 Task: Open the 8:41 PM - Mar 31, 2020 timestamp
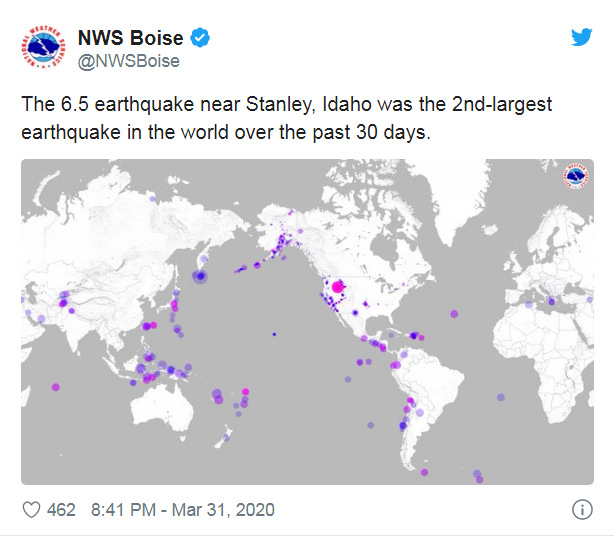tap(183, 510)
